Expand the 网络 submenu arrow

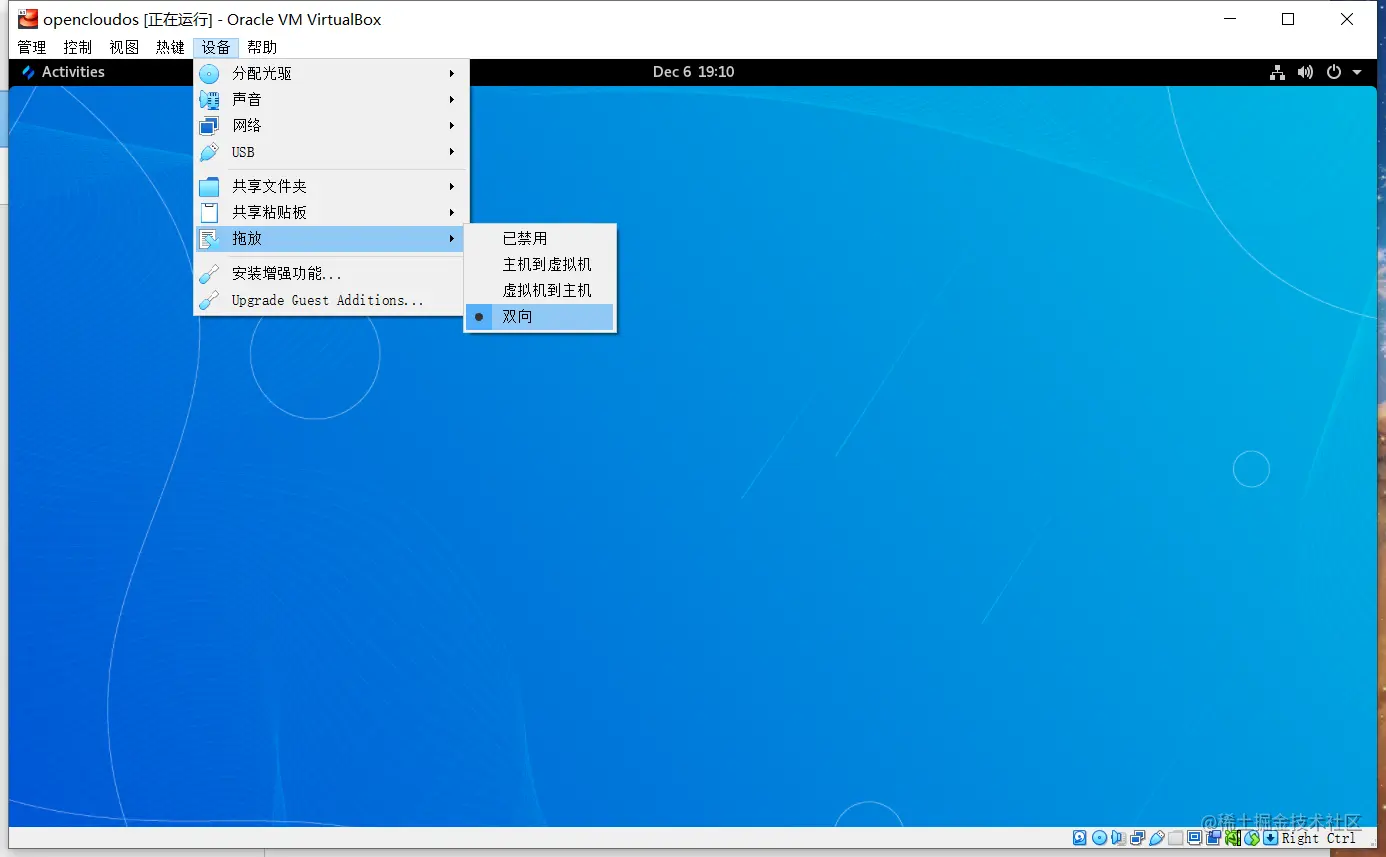click(x=452, y=126)
